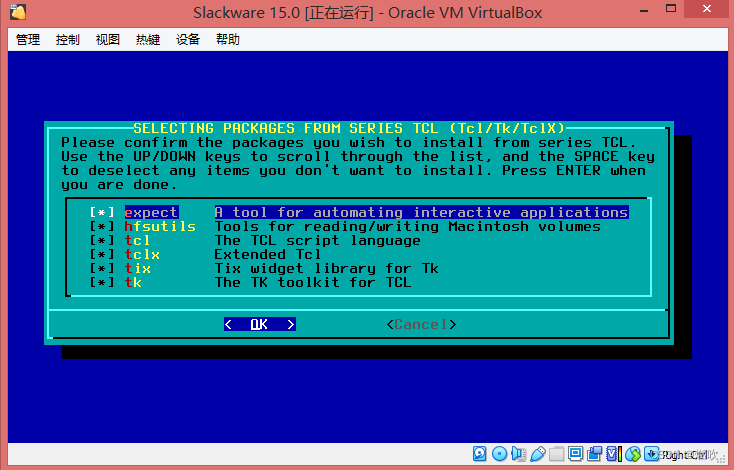The height and width of the screenshot is (470, 734).
Task: Deselect the tcl package checkbox
Action: pyautogui.click(x=102, y=241)
